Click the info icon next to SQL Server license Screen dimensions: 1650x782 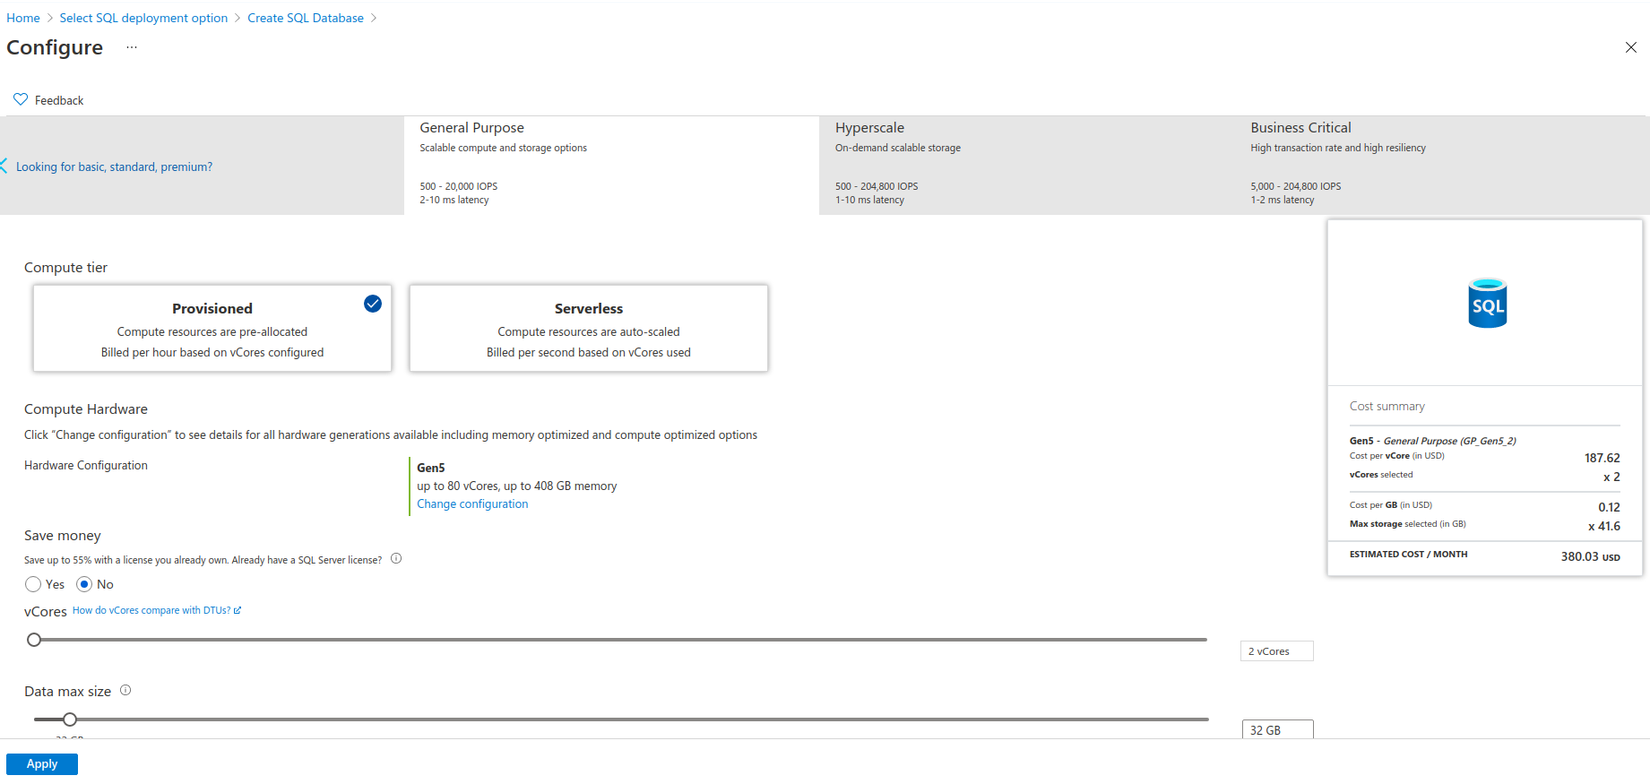tap(396, 559)
